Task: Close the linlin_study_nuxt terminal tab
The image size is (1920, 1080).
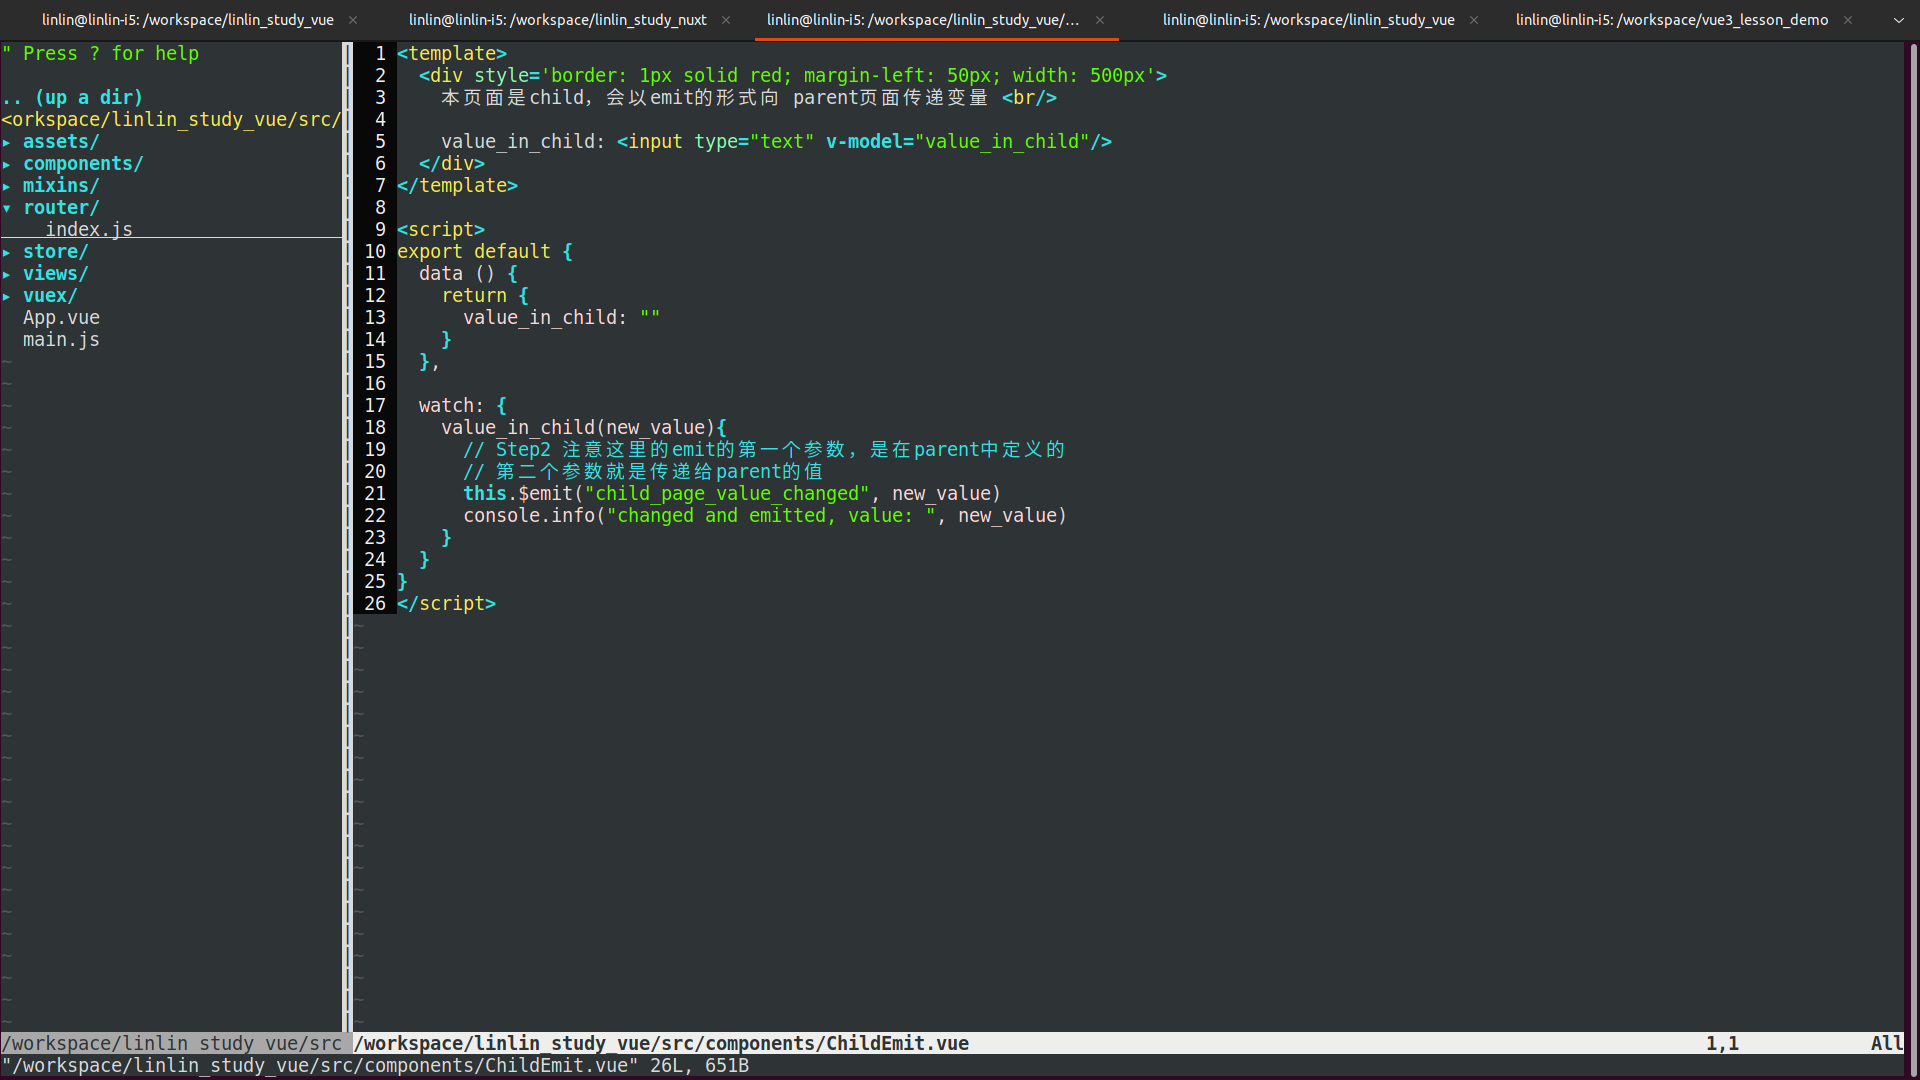Action: (726, 20)
